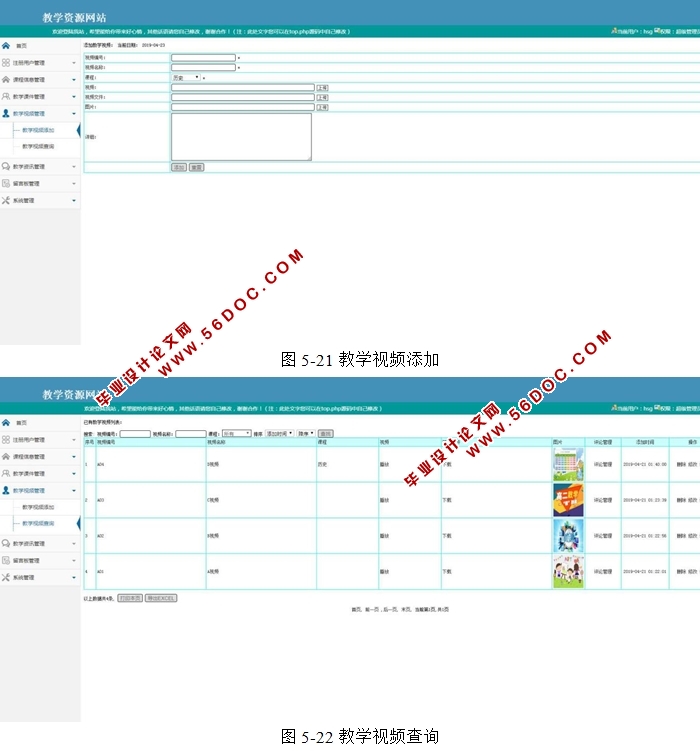
Task: Click the 视频编号 input in the add form
Action: click(203, 57)
